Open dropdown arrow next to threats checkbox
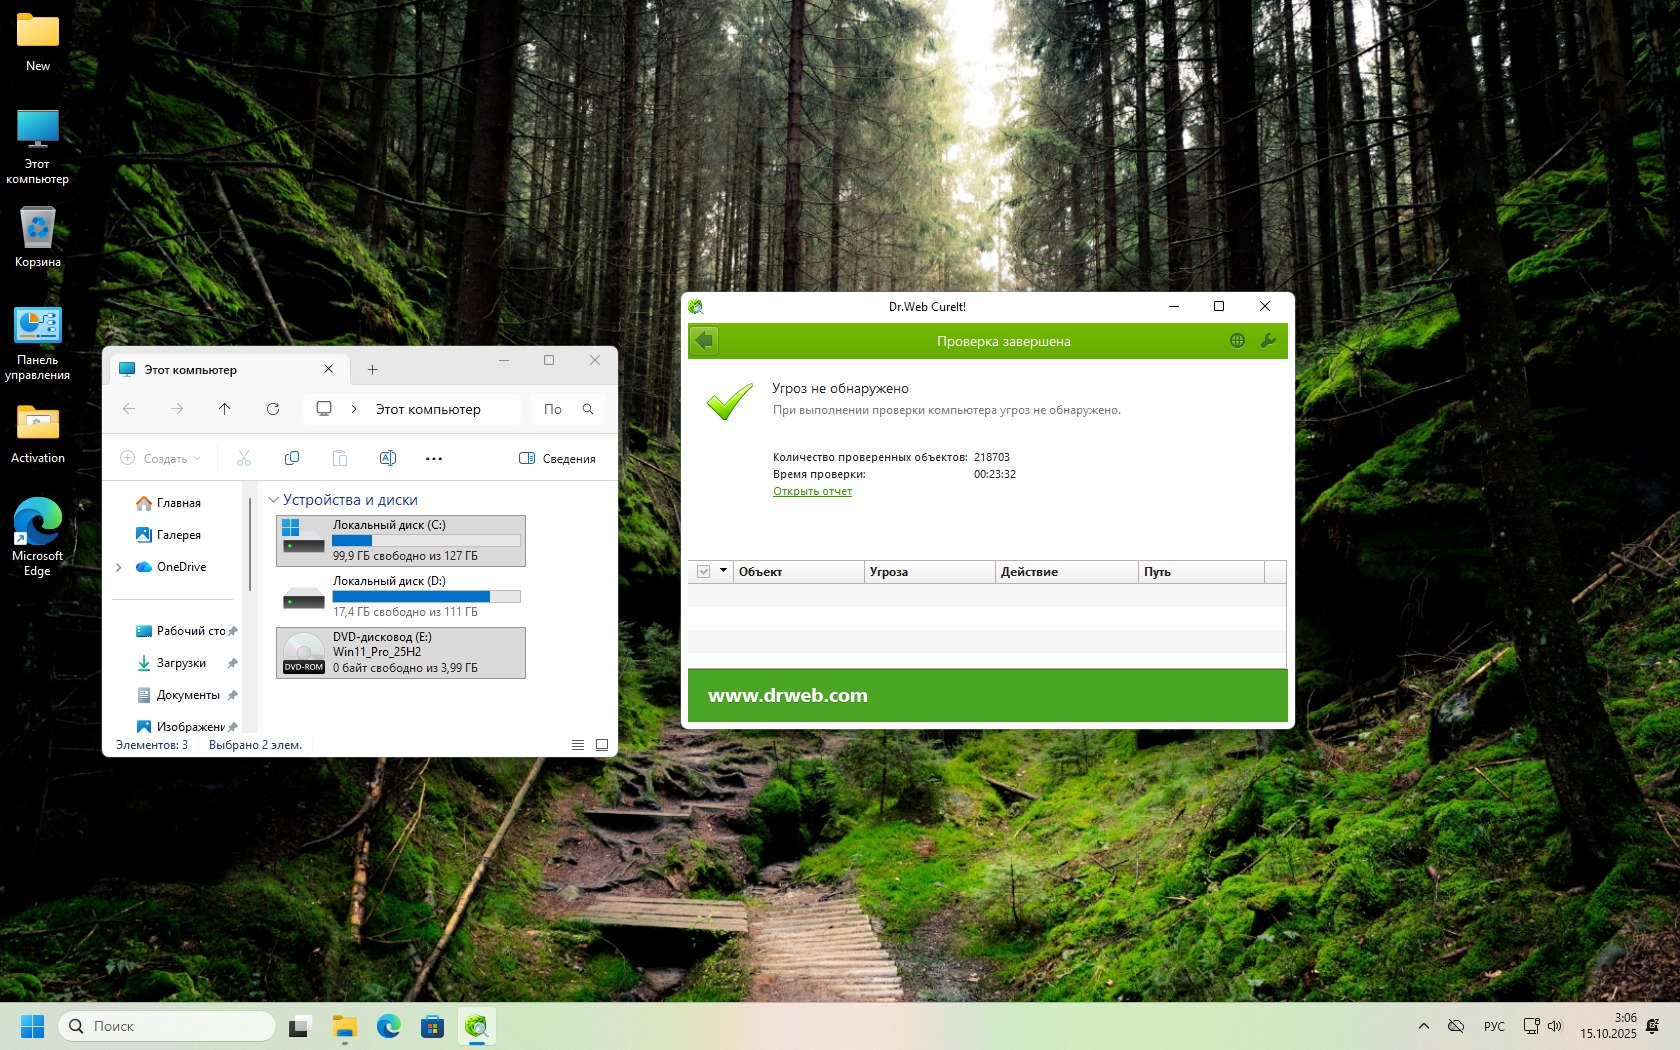This screenshot has height=1050, width=1680. tap(723, 571)
